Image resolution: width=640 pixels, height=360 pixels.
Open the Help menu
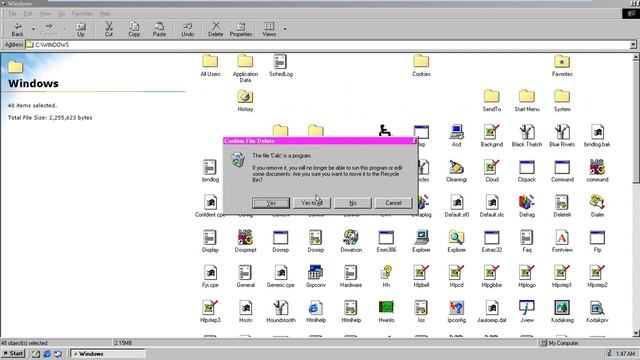click(105, 14)
